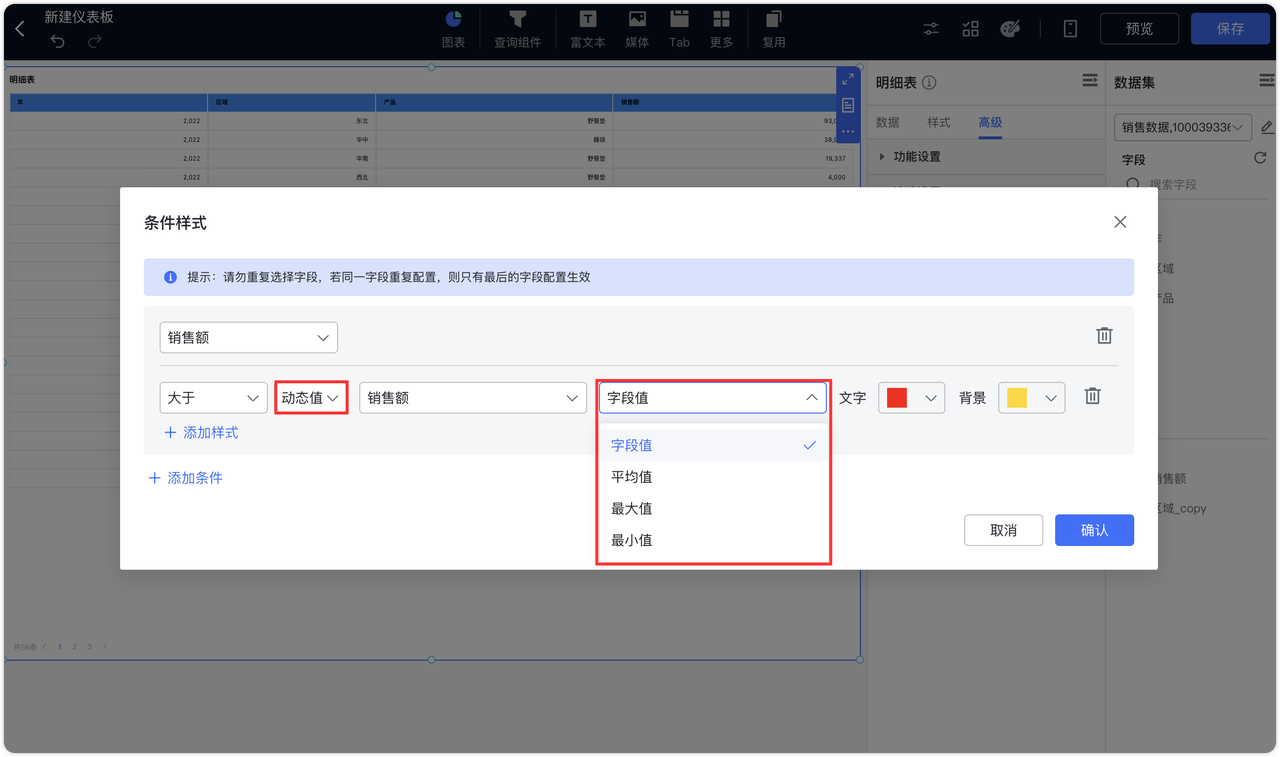This screenshot has width=1280, height=757.
Task: Choose 平均值 from the list
Action: pyautogui.click(x=714, y=477)
